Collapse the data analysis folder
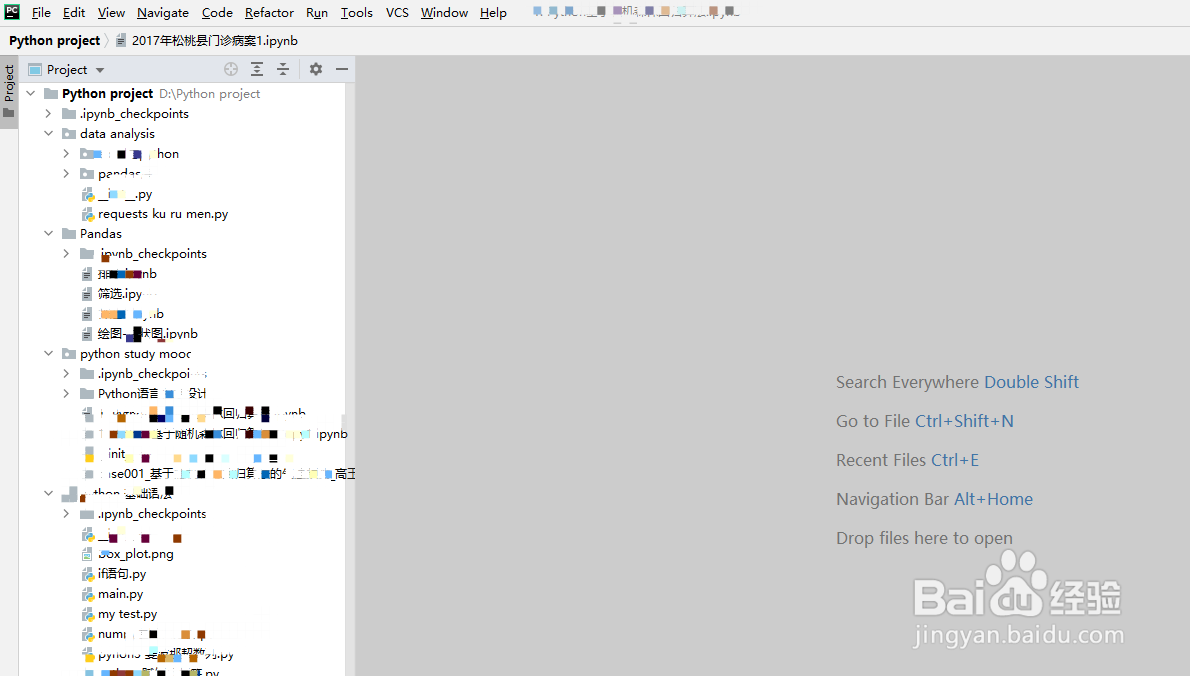This screenshot has width=1190, height=676. [x=49, y=134]
